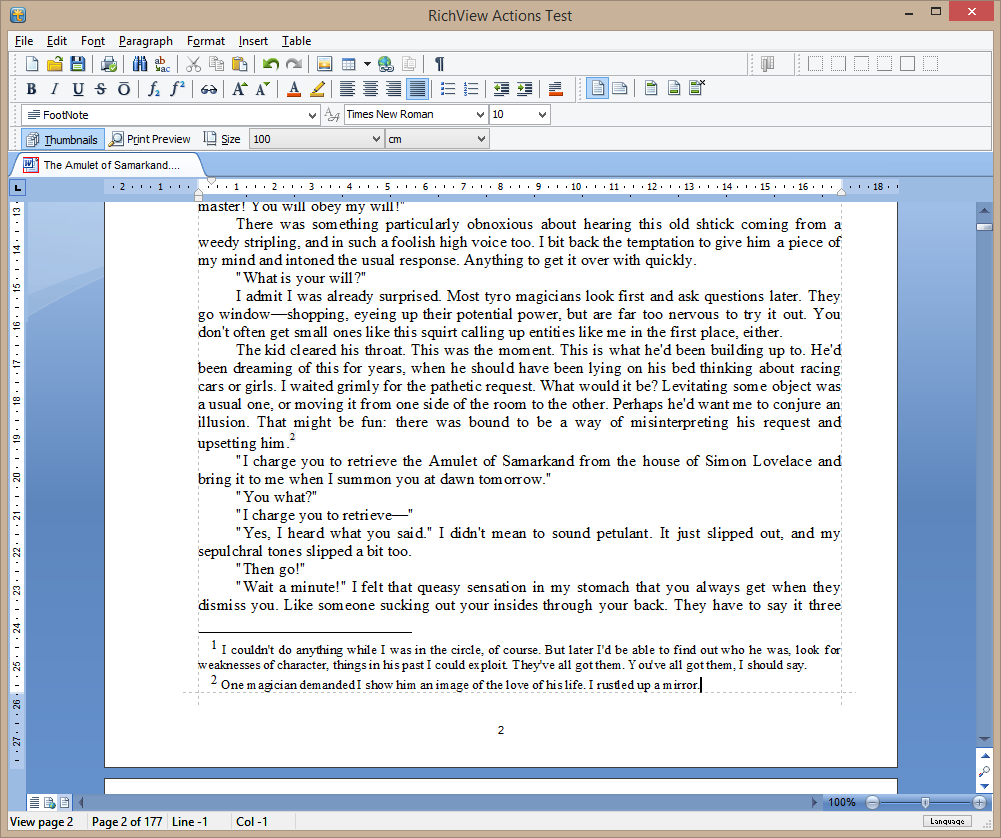1001x838 pixels.
Task: Zoom out with the minus button
Action: click(x=872, y=802)
